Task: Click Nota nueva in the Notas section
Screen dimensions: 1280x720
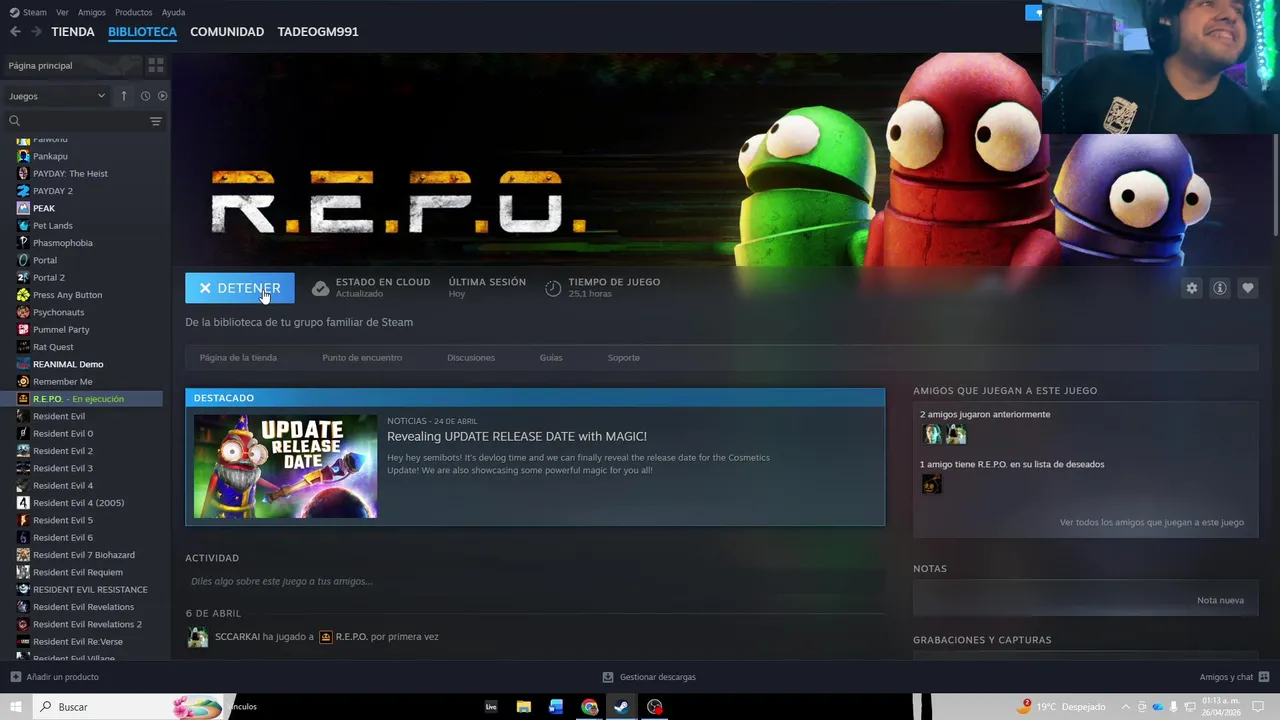Action: (x=1220, y=600)
